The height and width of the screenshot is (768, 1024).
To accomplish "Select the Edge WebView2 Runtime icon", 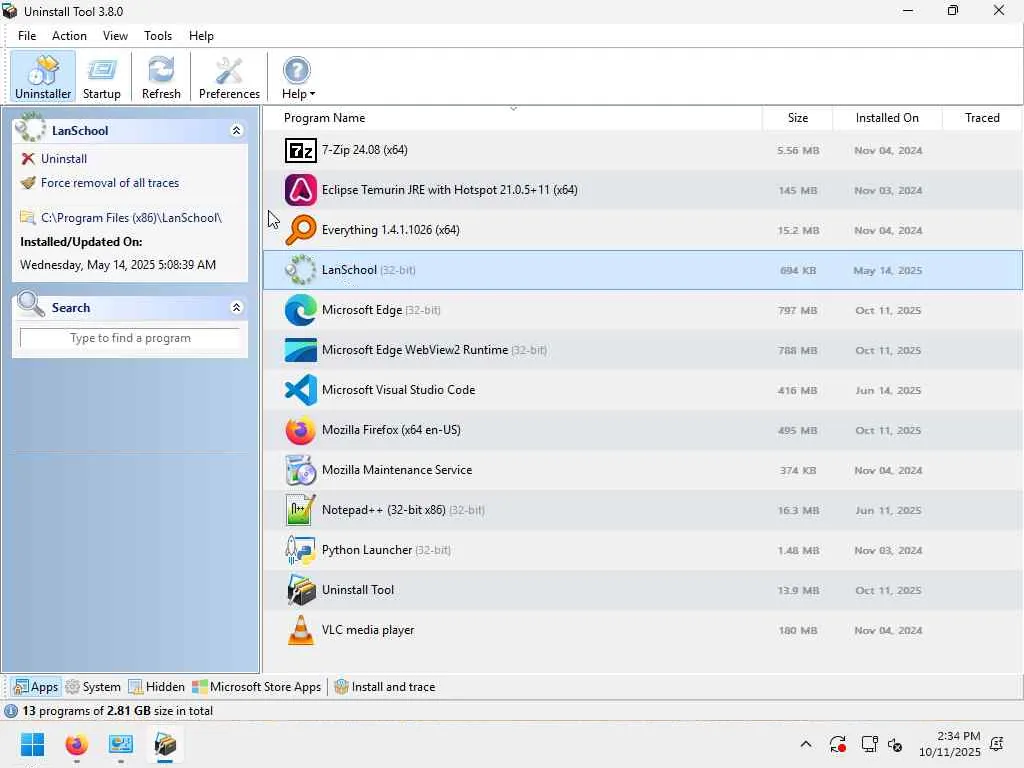I will click(300, 350).
